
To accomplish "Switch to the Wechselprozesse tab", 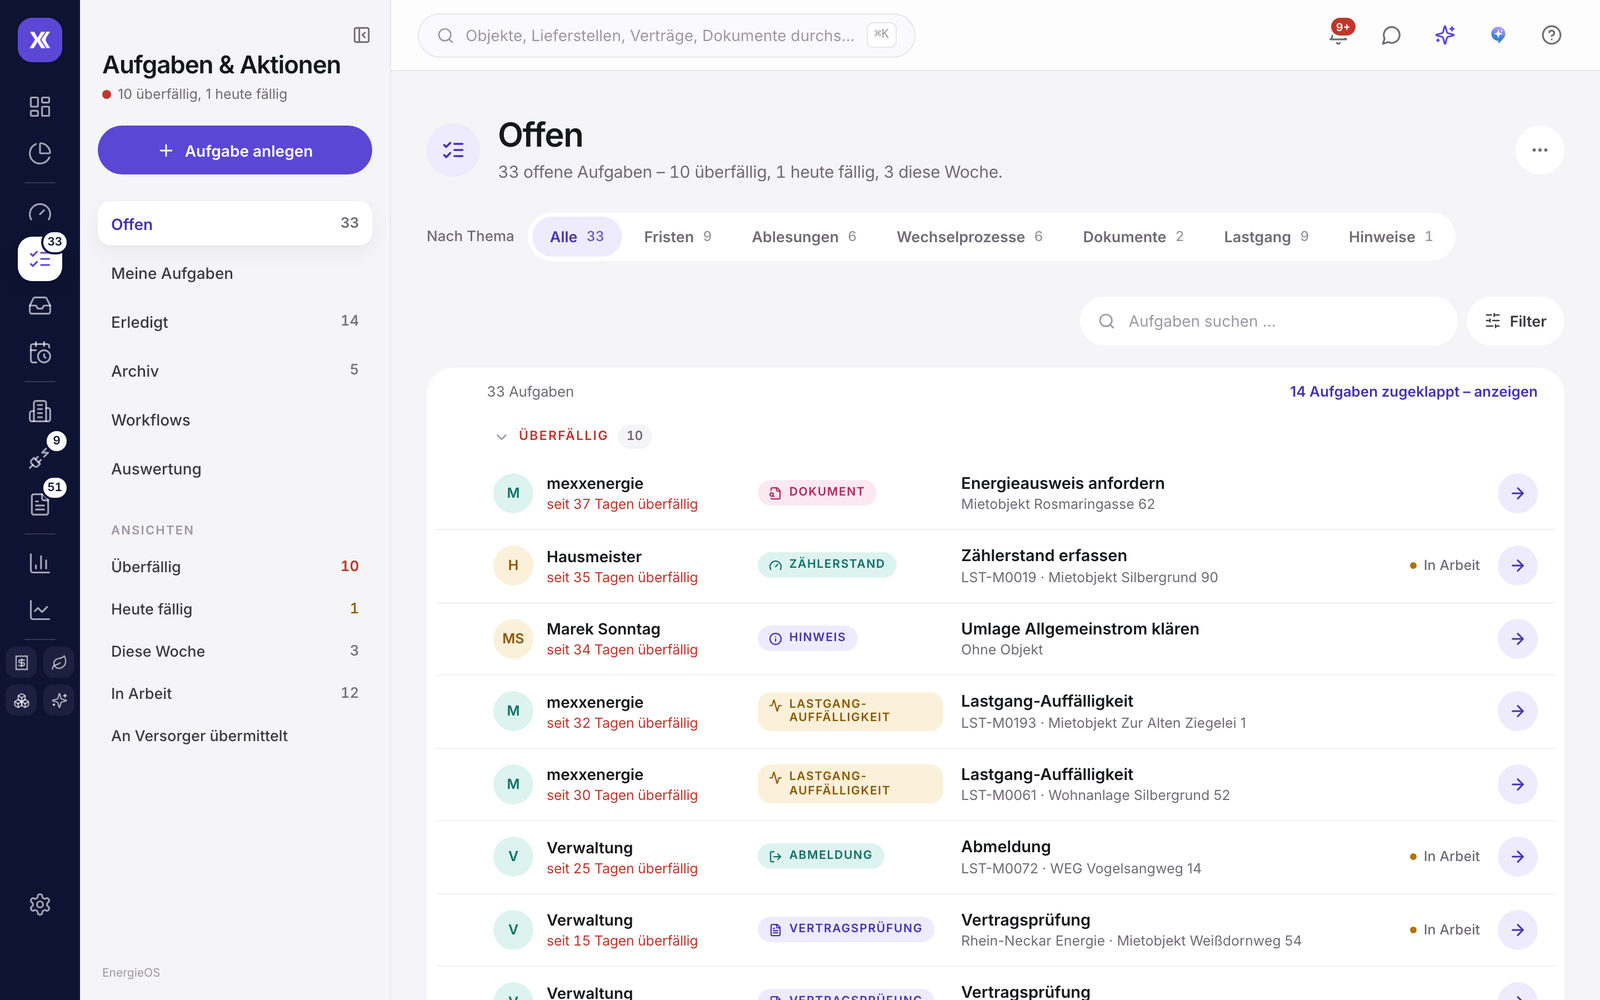I will (969, 237).
